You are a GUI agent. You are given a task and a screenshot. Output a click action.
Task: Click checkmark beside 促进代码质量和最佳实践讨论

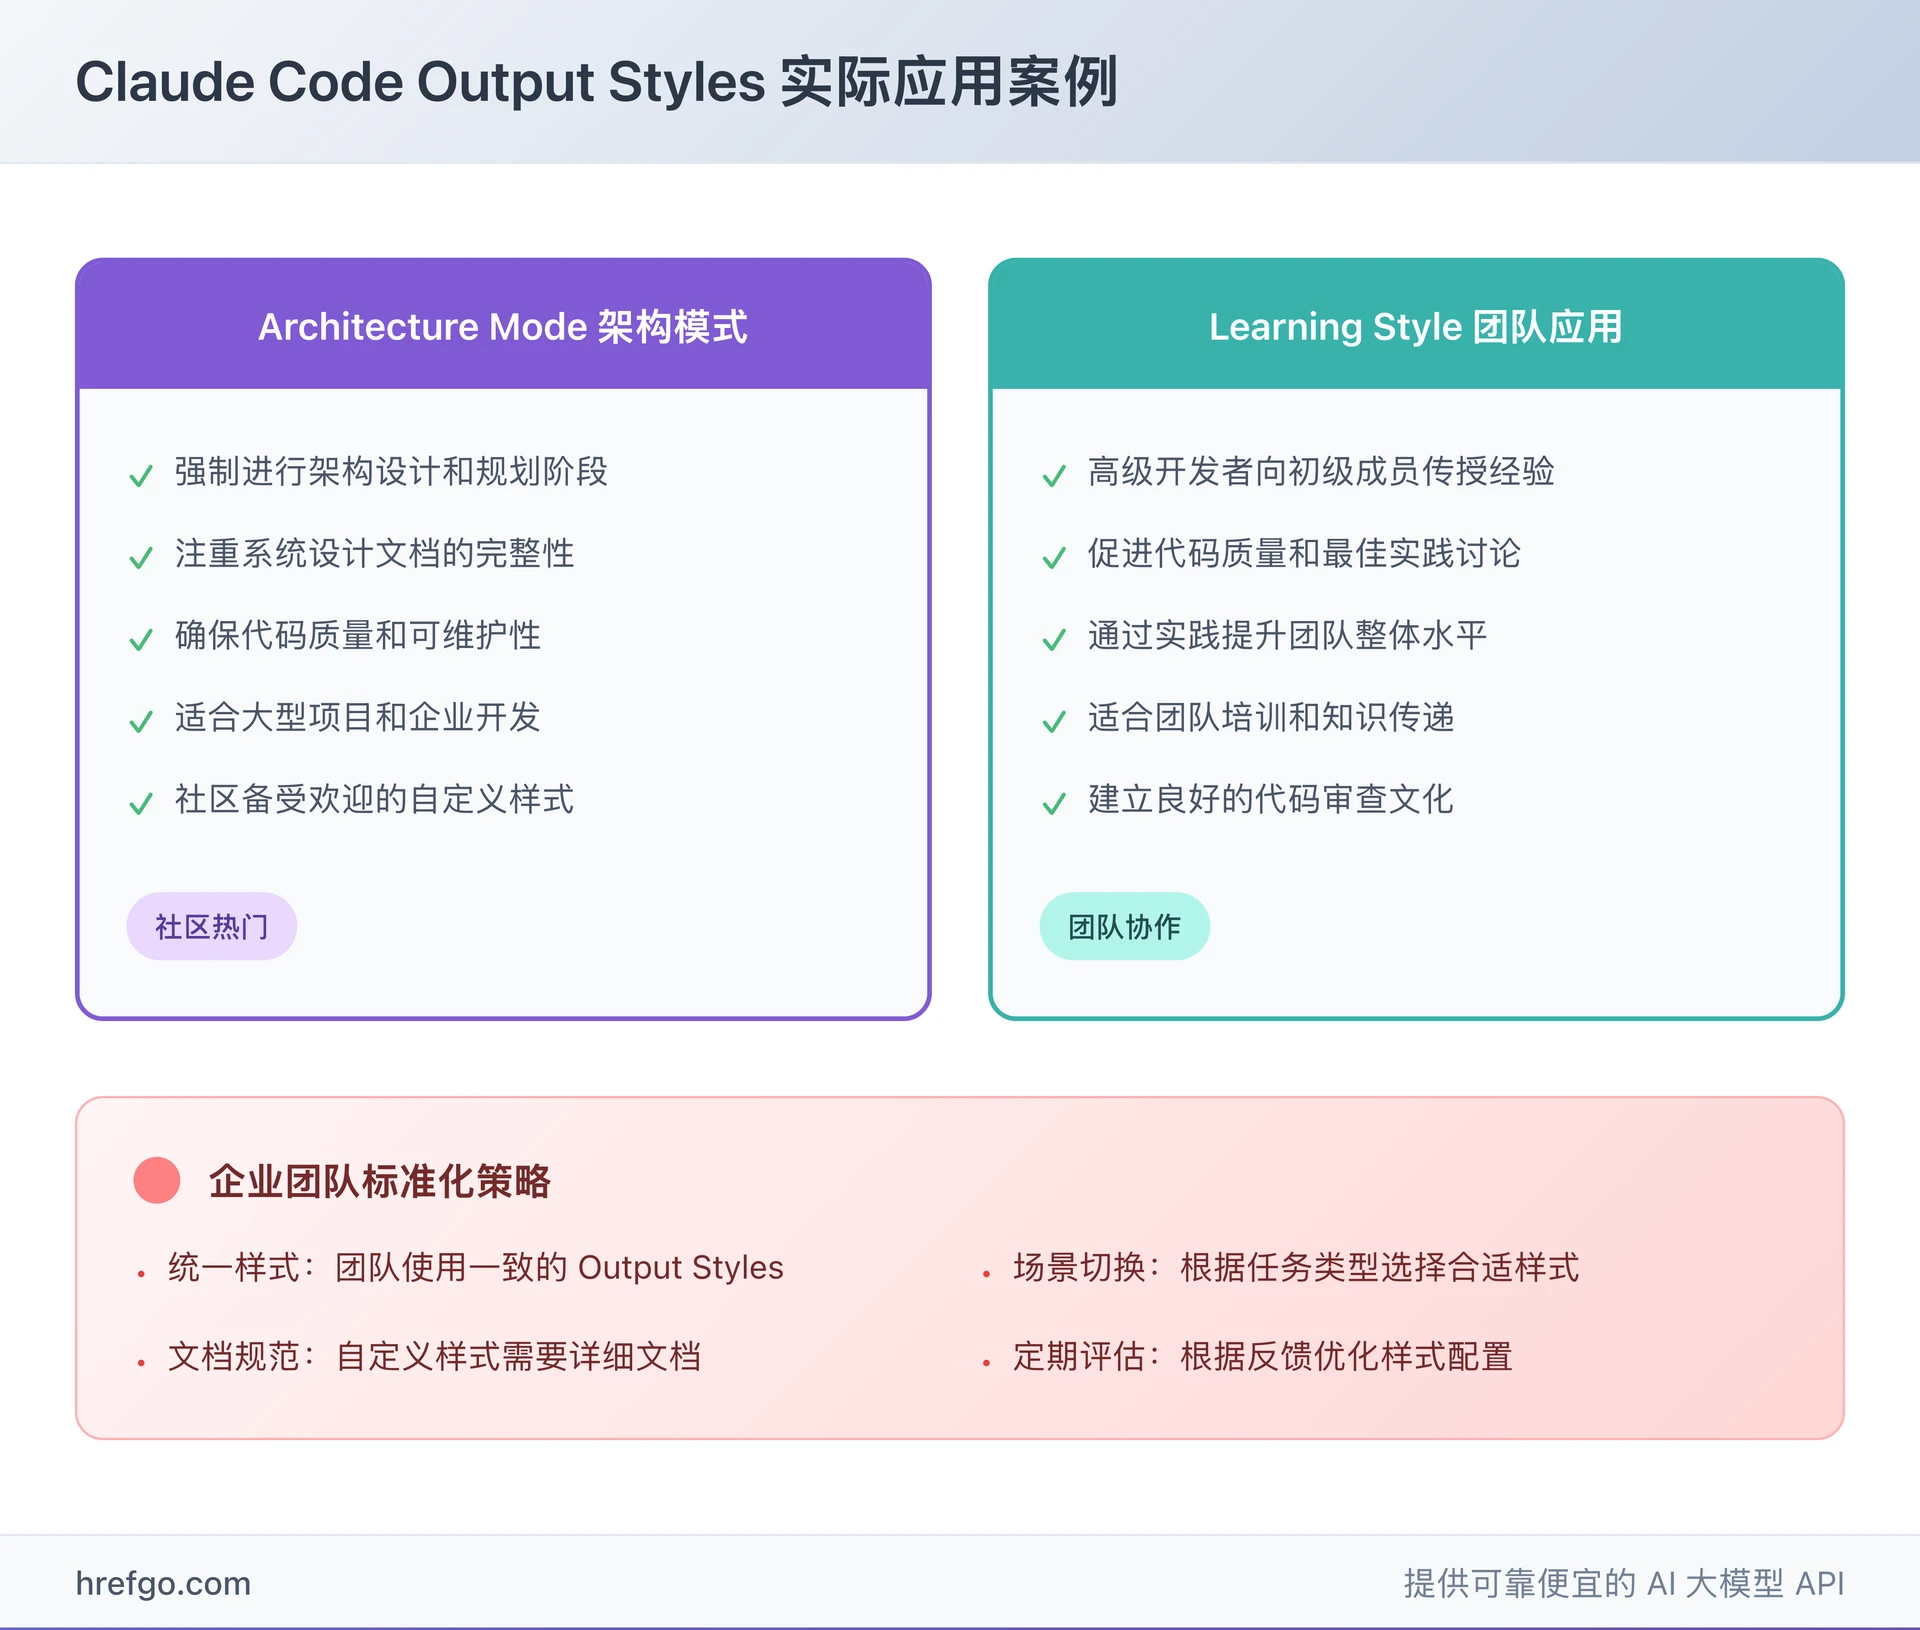tap(1054, 557)
